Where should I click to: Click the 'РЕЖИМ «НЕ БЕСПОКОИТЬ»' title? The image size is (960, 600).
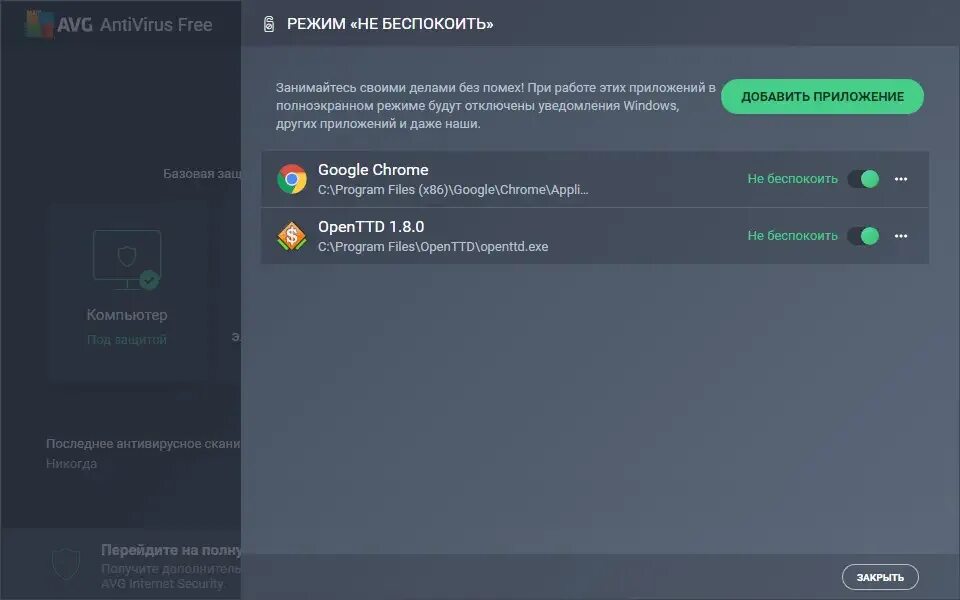coord(390,24)
